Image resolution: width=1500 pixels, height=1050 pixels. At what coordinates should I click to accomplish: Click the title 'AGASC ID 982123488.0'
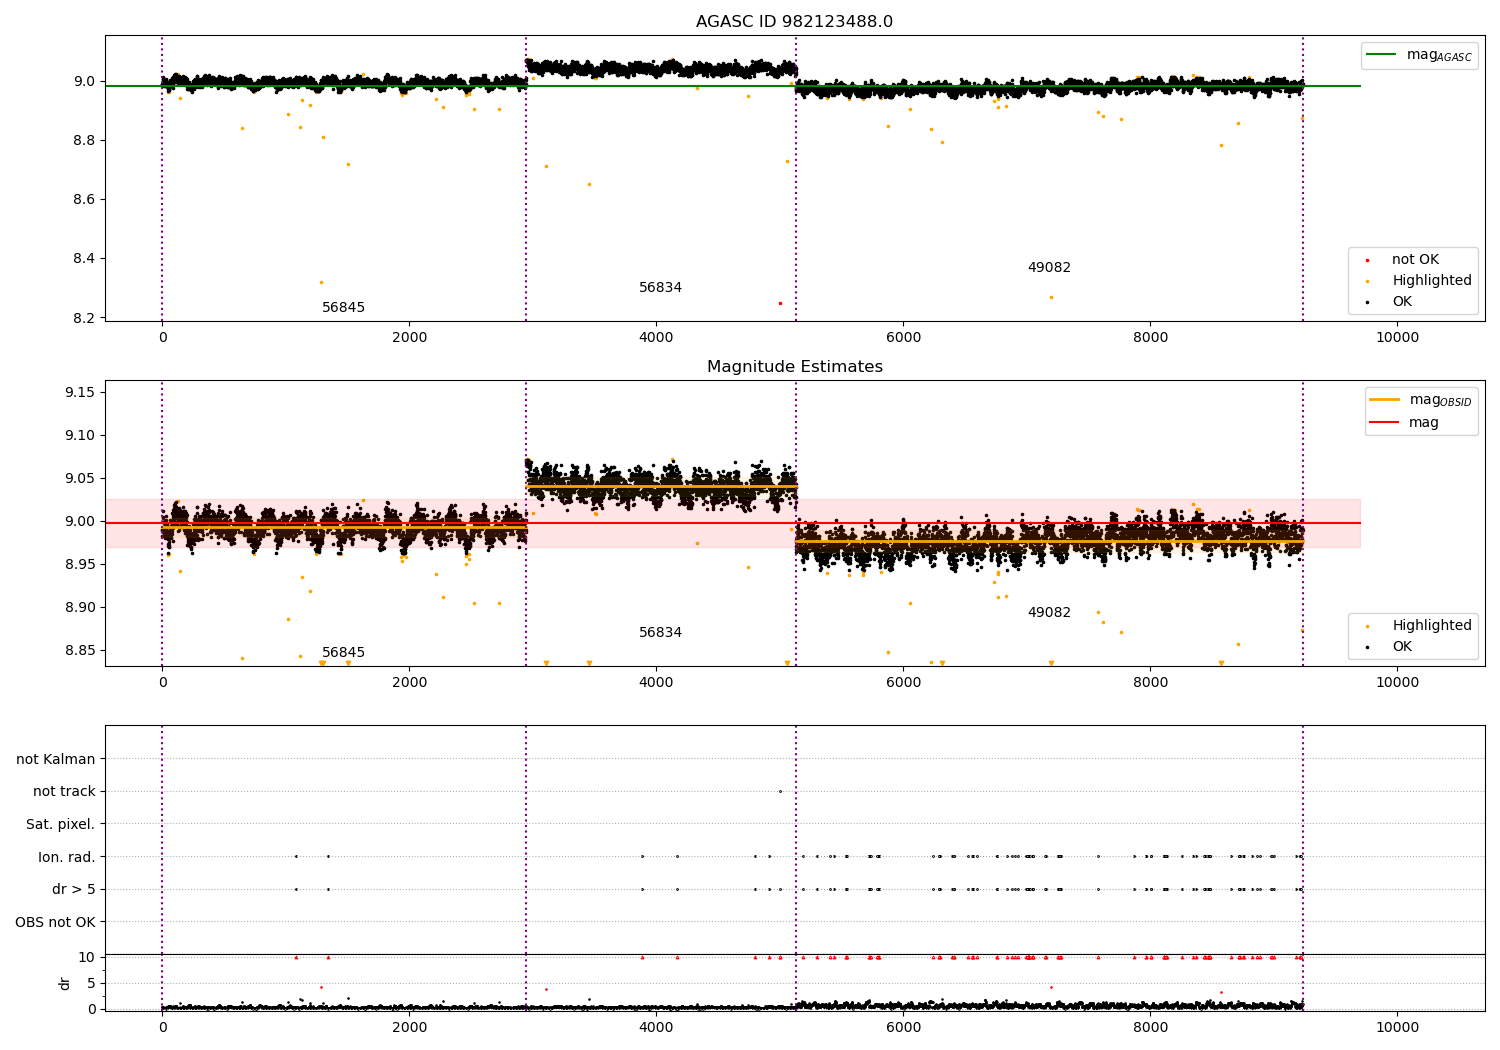tap(795, 22)
